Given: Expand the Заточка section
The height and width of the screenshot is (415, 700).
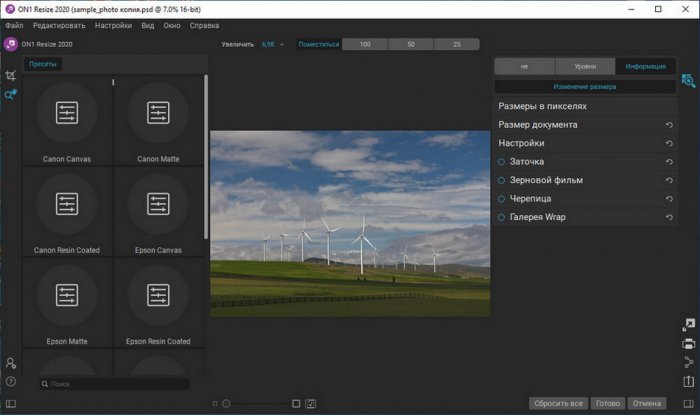Looking at the screenshot, I should pos(585,162).
